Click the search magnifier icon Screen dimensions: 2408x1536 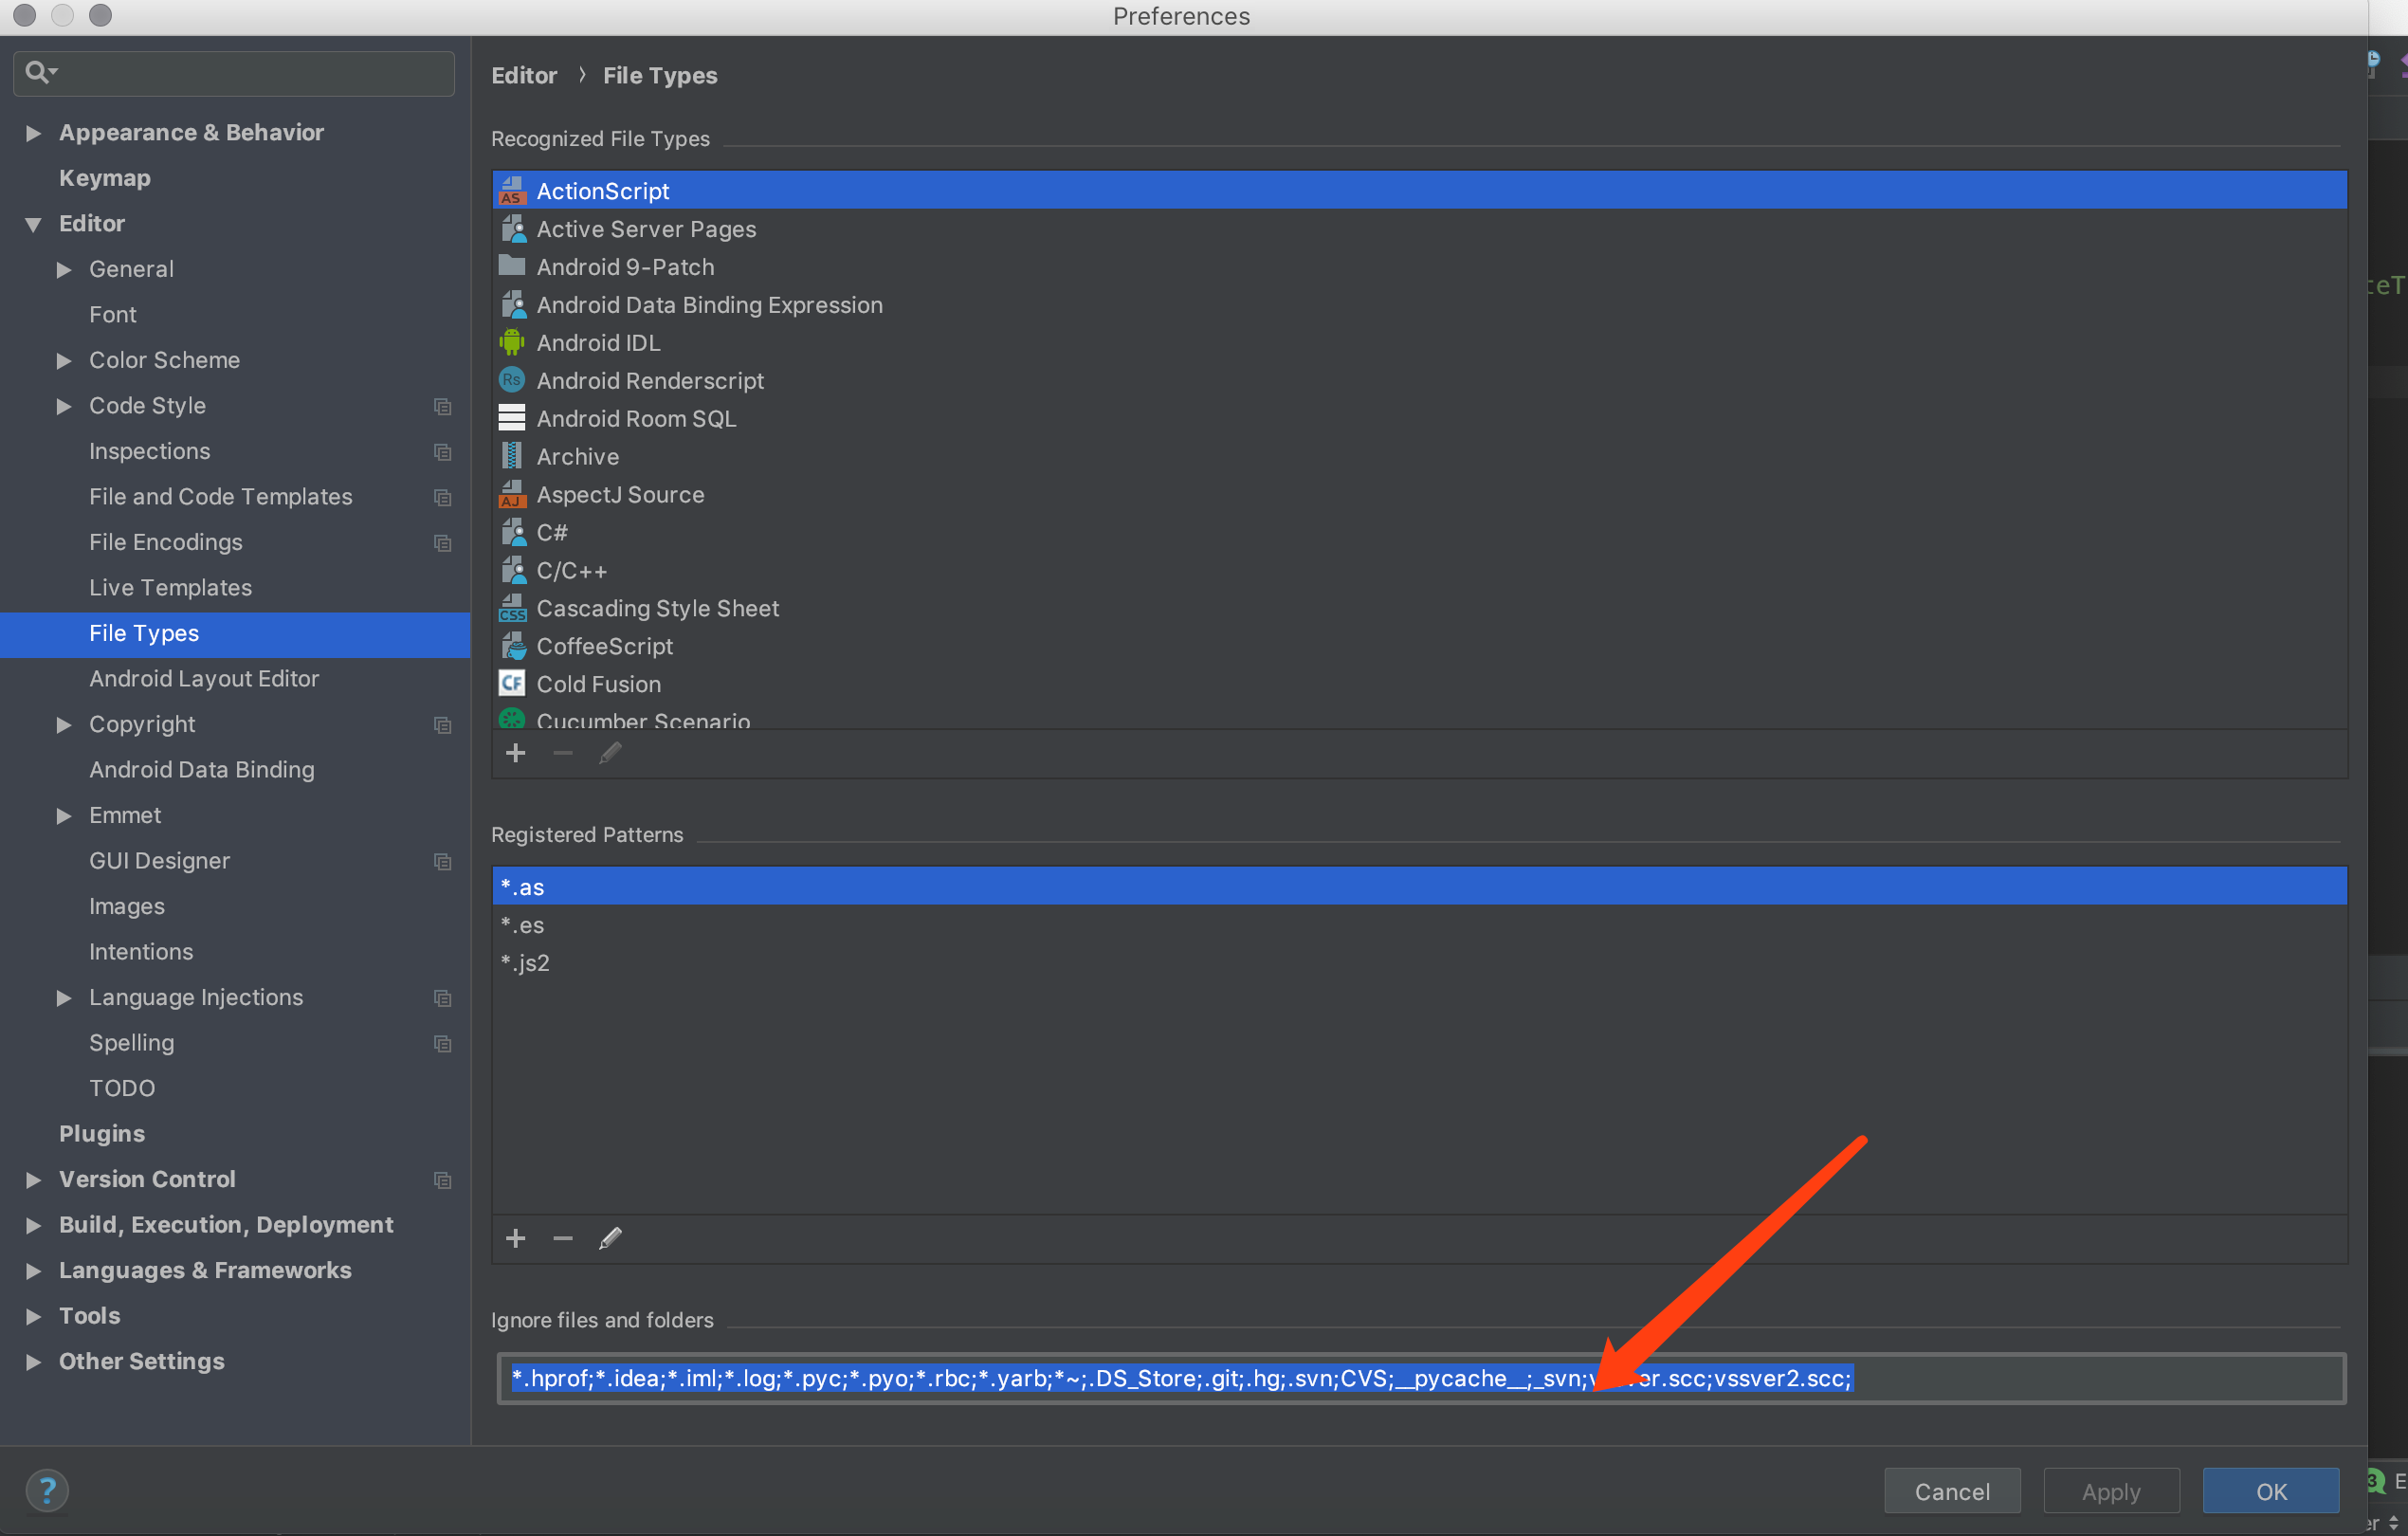pos(38,72)
